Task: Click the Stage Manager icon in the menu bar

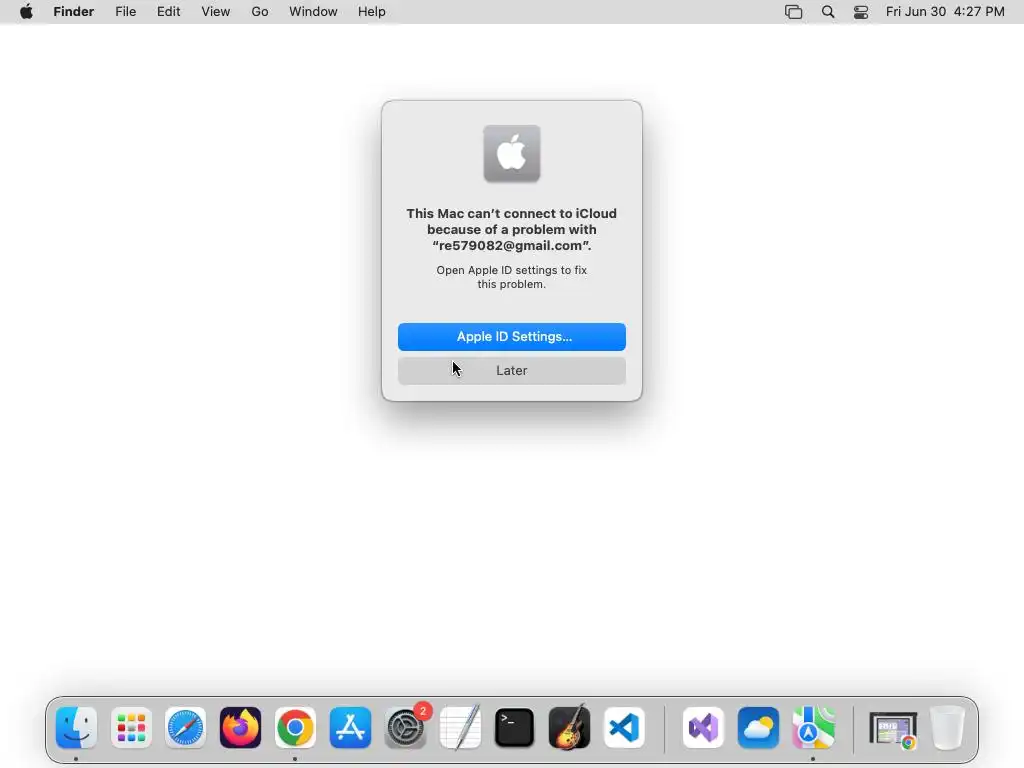Action: click(x=793, y=12)
